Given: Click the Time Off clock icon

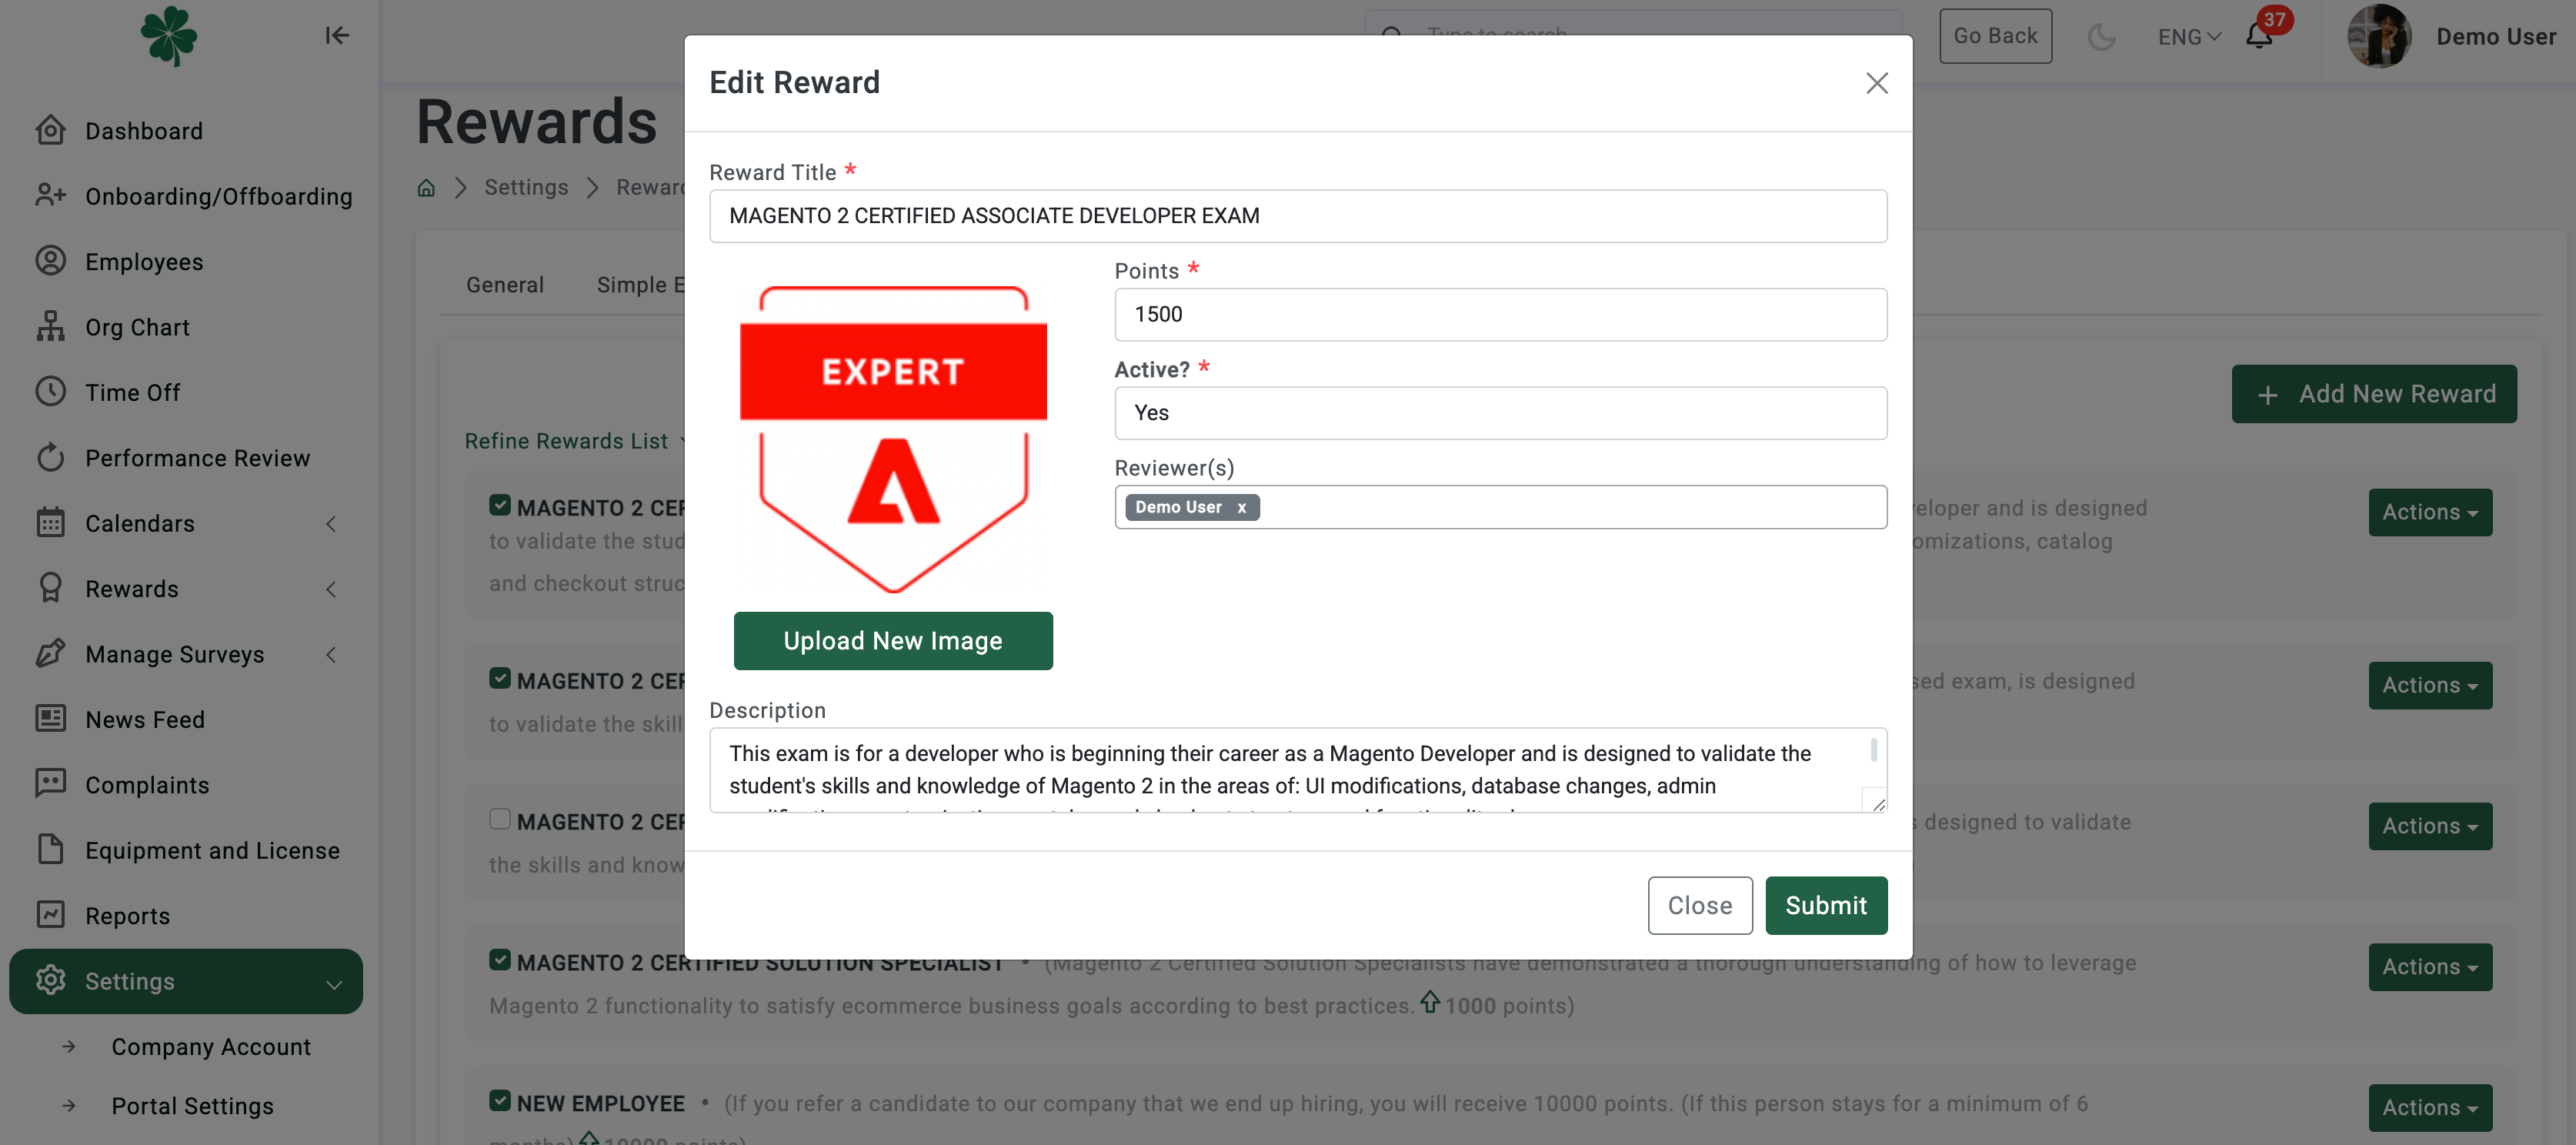Looking at the screenshot, I should (x=50, y=392).
